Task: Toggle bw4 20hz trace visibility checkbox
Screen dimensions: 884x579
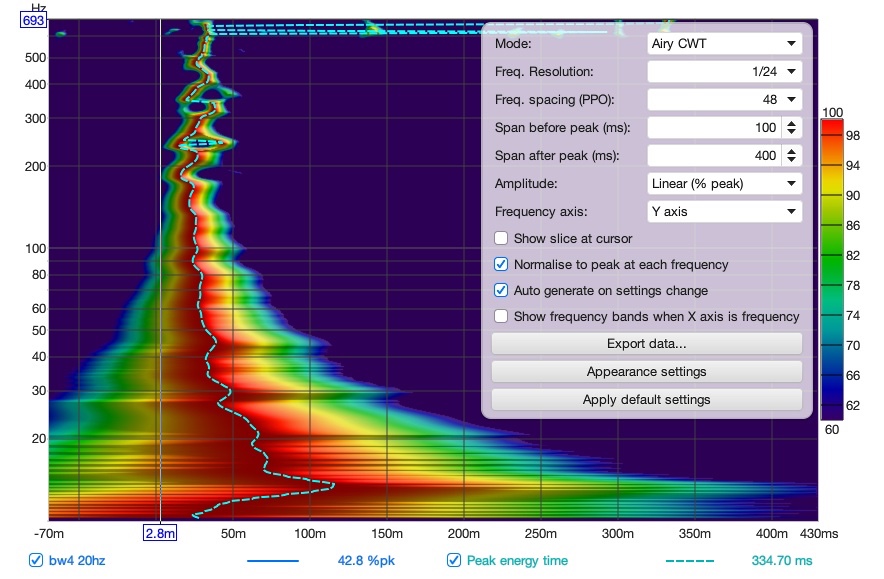Action: coord(36,560)
